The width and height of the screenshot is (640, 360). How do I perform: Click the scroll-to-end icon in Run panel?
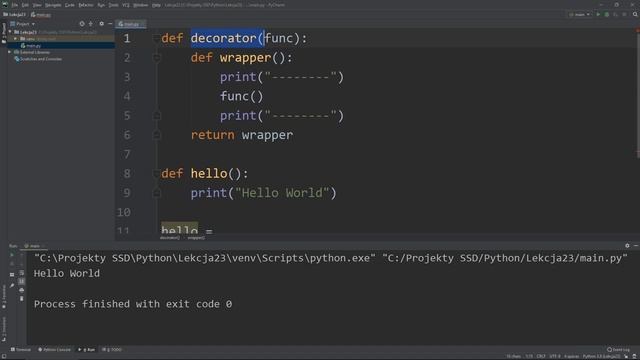[x=22, y=281]
